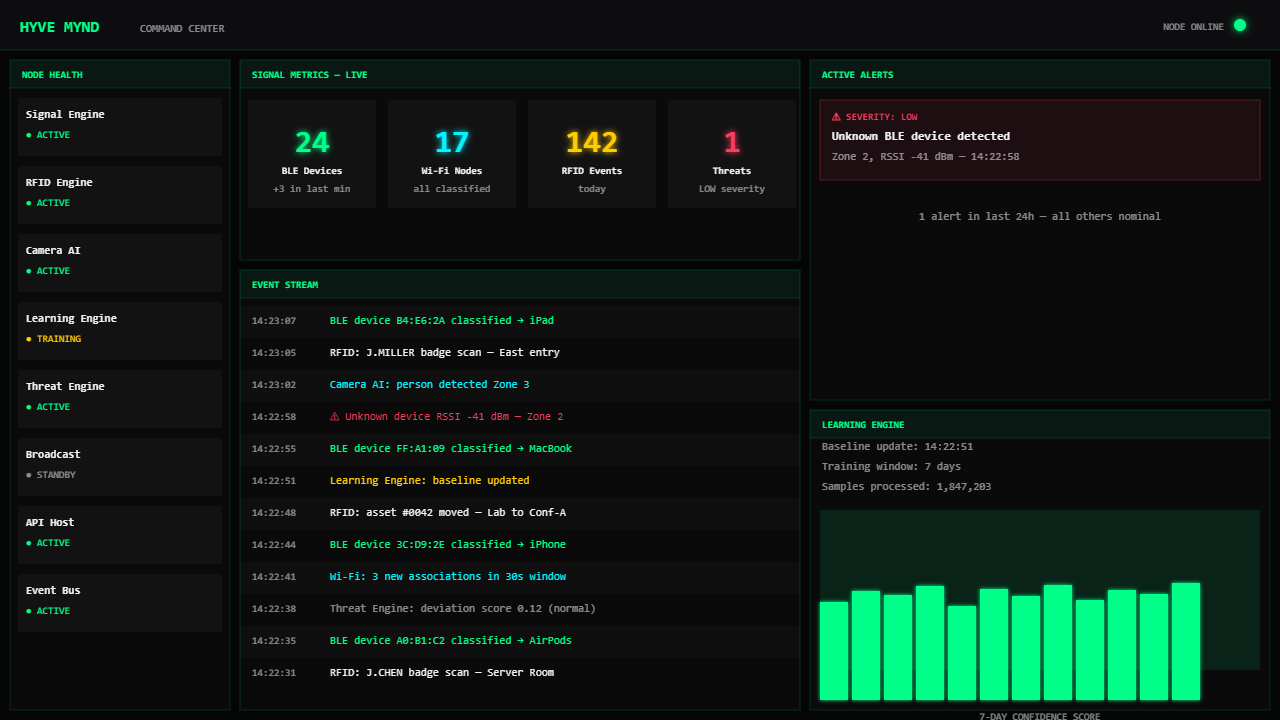This screenshot has height=720, width=1280.
Task: Open the Unknown BLE device detected alert
Action: coord(1040,140)
